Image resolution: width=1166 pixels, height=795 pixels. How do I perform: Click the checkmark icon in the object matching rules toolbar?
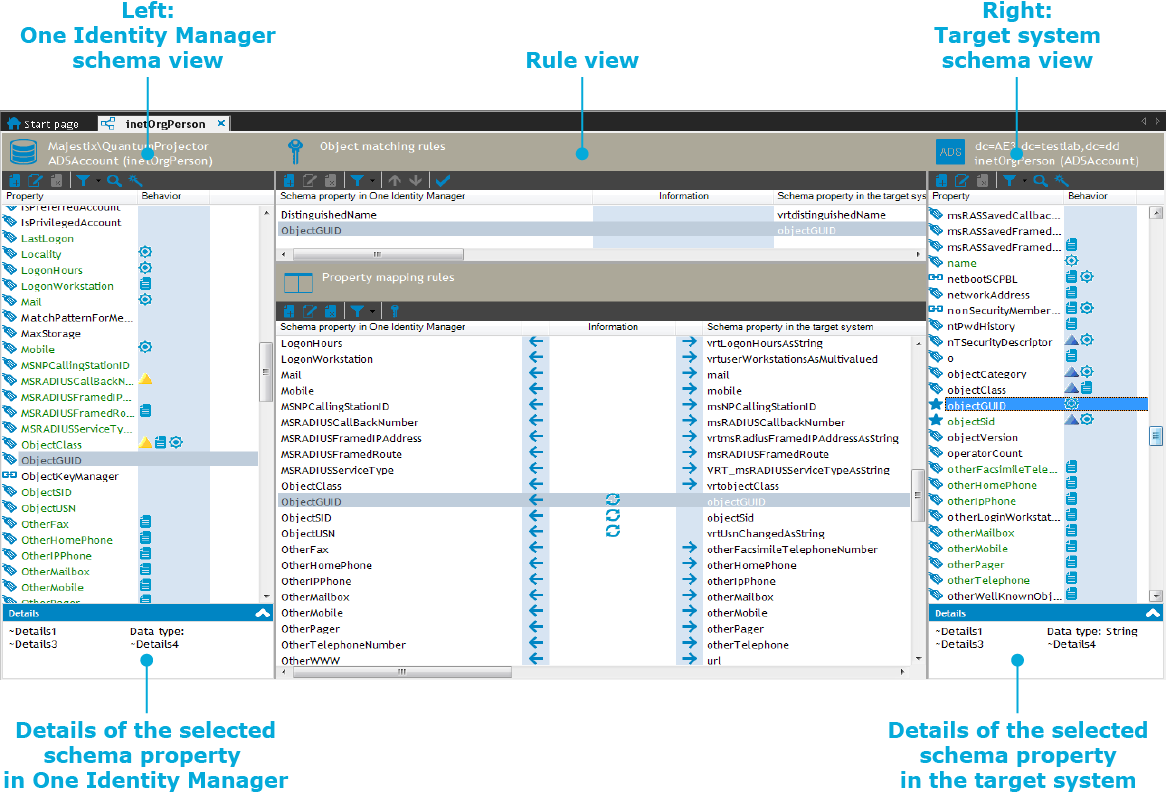[x=442, y=181]
